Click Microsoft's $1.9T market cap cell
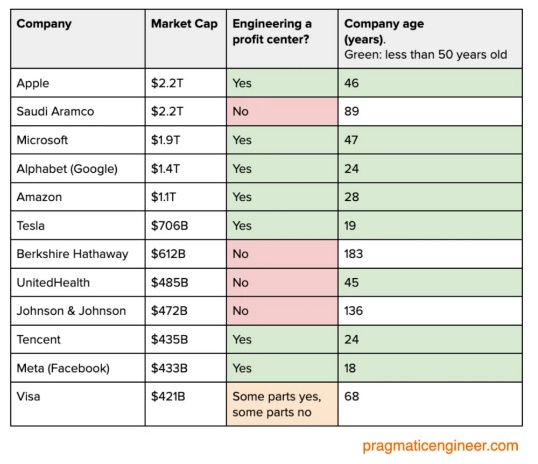 pos(186,140)
